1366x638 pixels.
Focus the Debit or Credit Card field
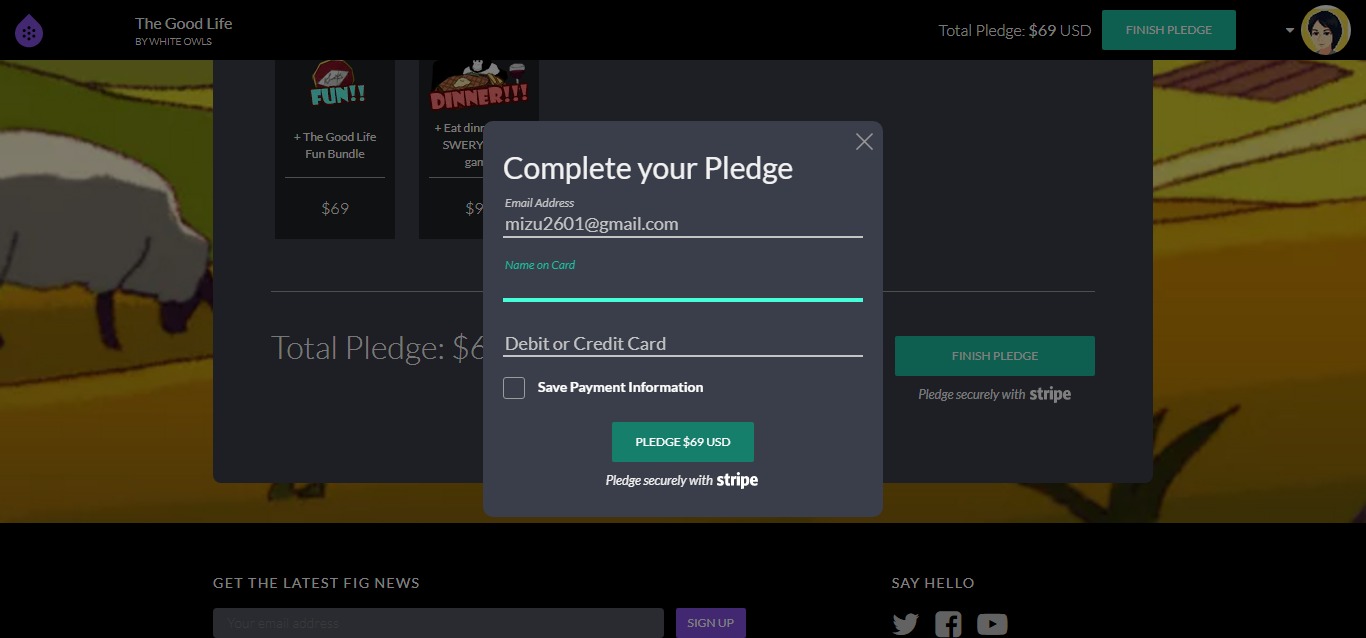point(683,343)
